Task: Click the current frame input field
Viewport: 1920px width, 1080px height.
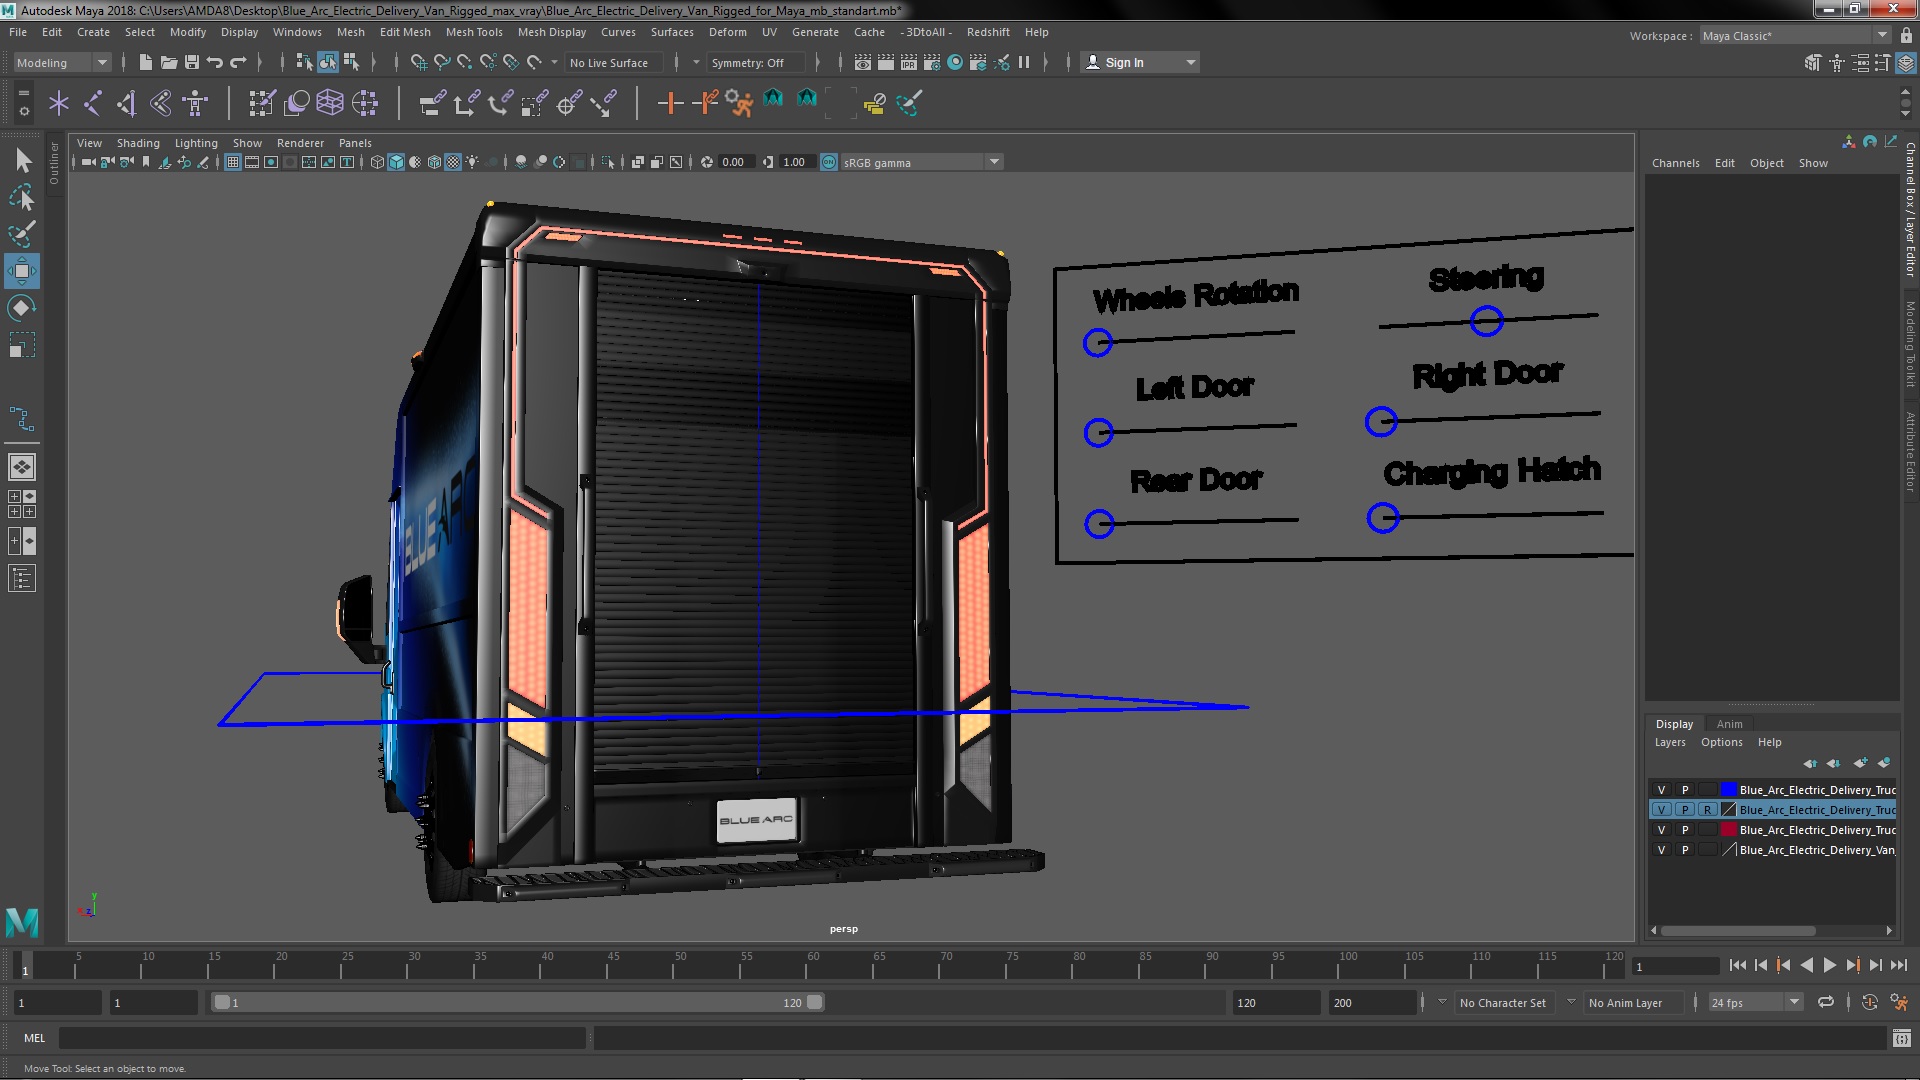Action: (x=1674, y=966)
